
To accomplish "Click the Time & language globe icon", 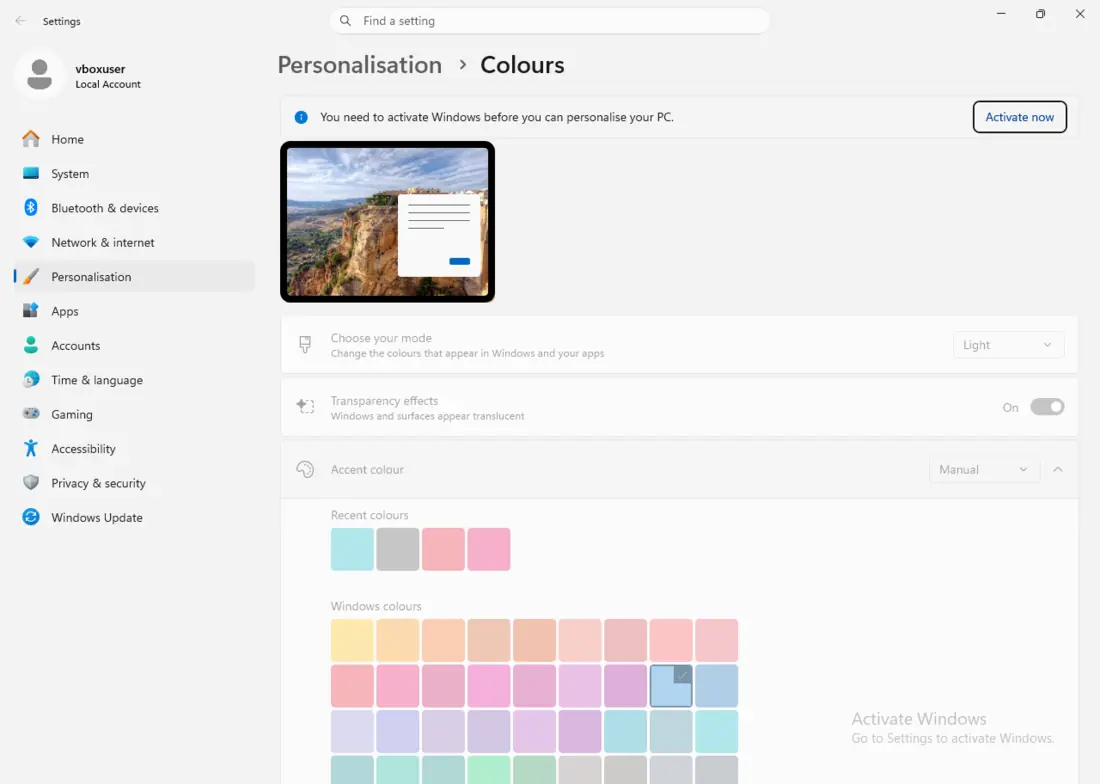I will [31, 379].
